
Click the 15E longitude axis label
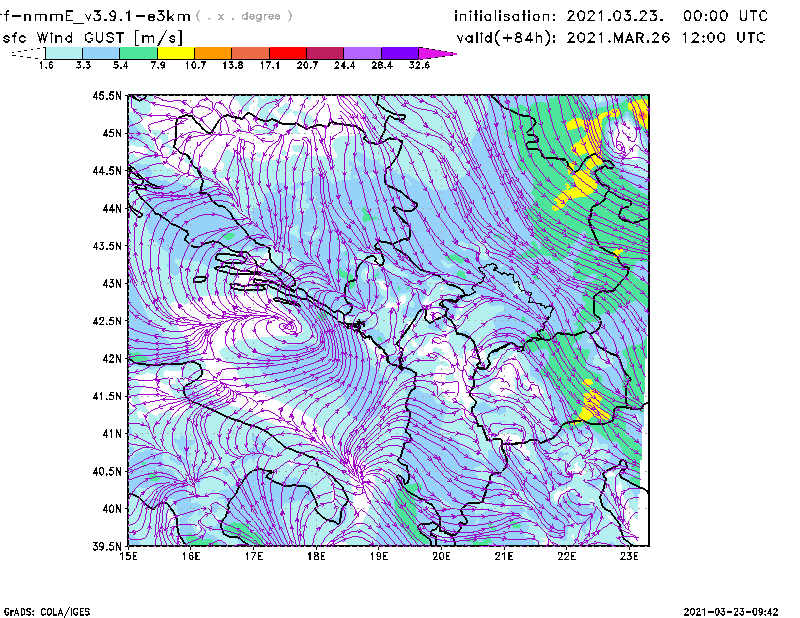(x=128, y=557)
